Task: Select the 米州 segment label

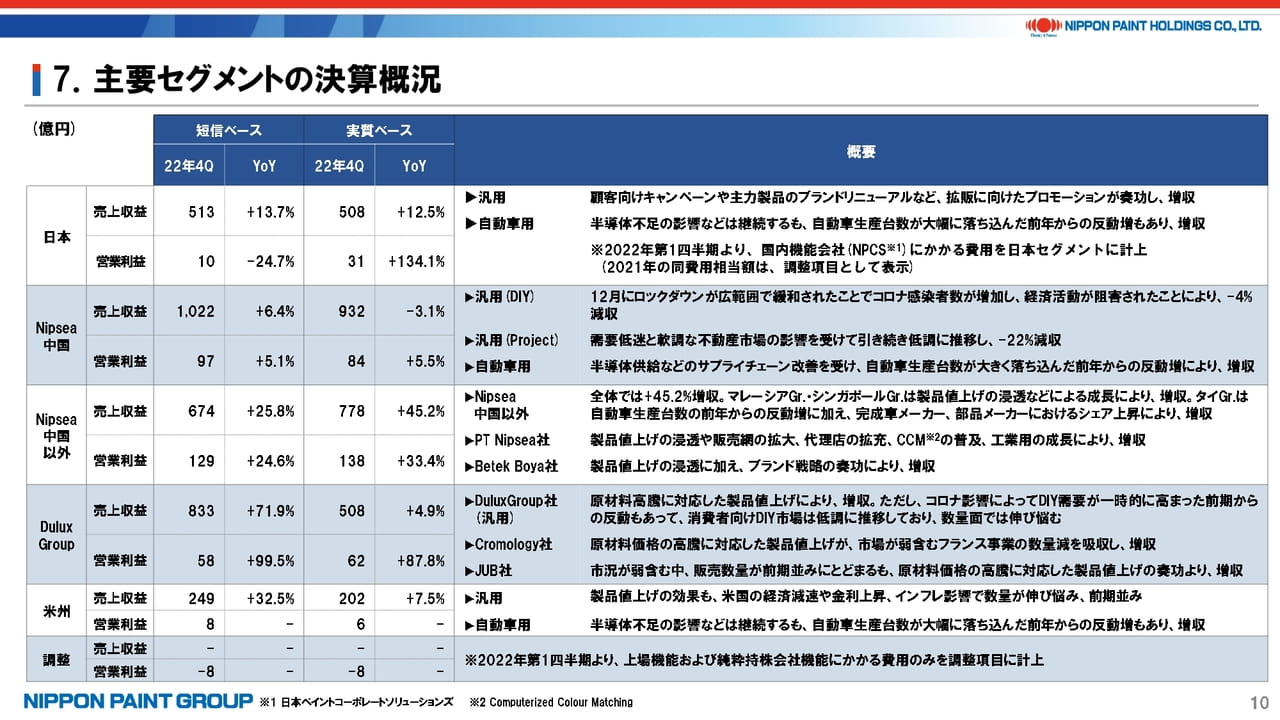Action: [x=56, y=610]
